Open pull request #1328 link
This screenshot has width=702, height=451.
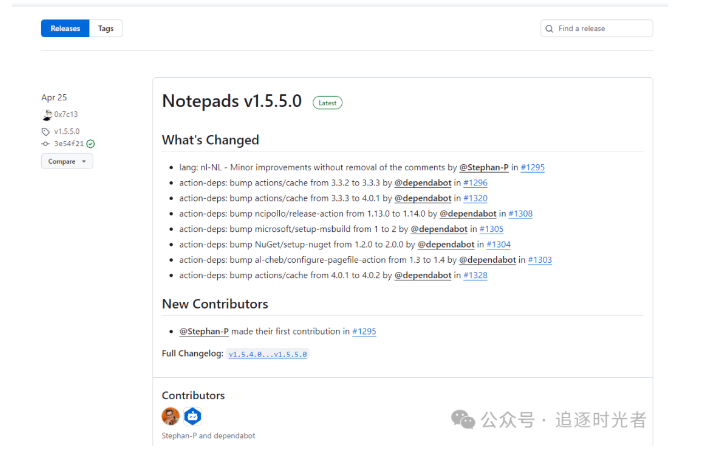[x=475, y=275]
